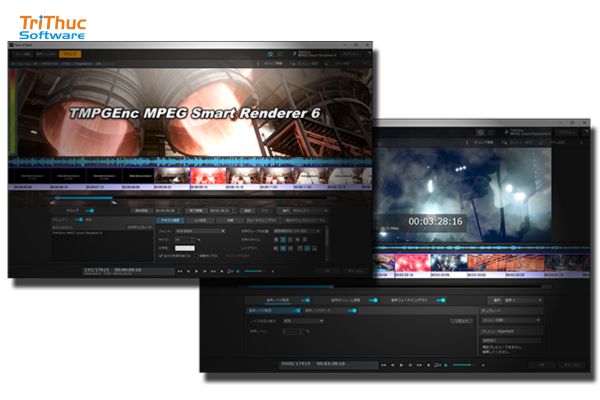Screen dimensions: 600x400
Task: Click frame counter field showing 5008/17615
Action: coord(328,365)
